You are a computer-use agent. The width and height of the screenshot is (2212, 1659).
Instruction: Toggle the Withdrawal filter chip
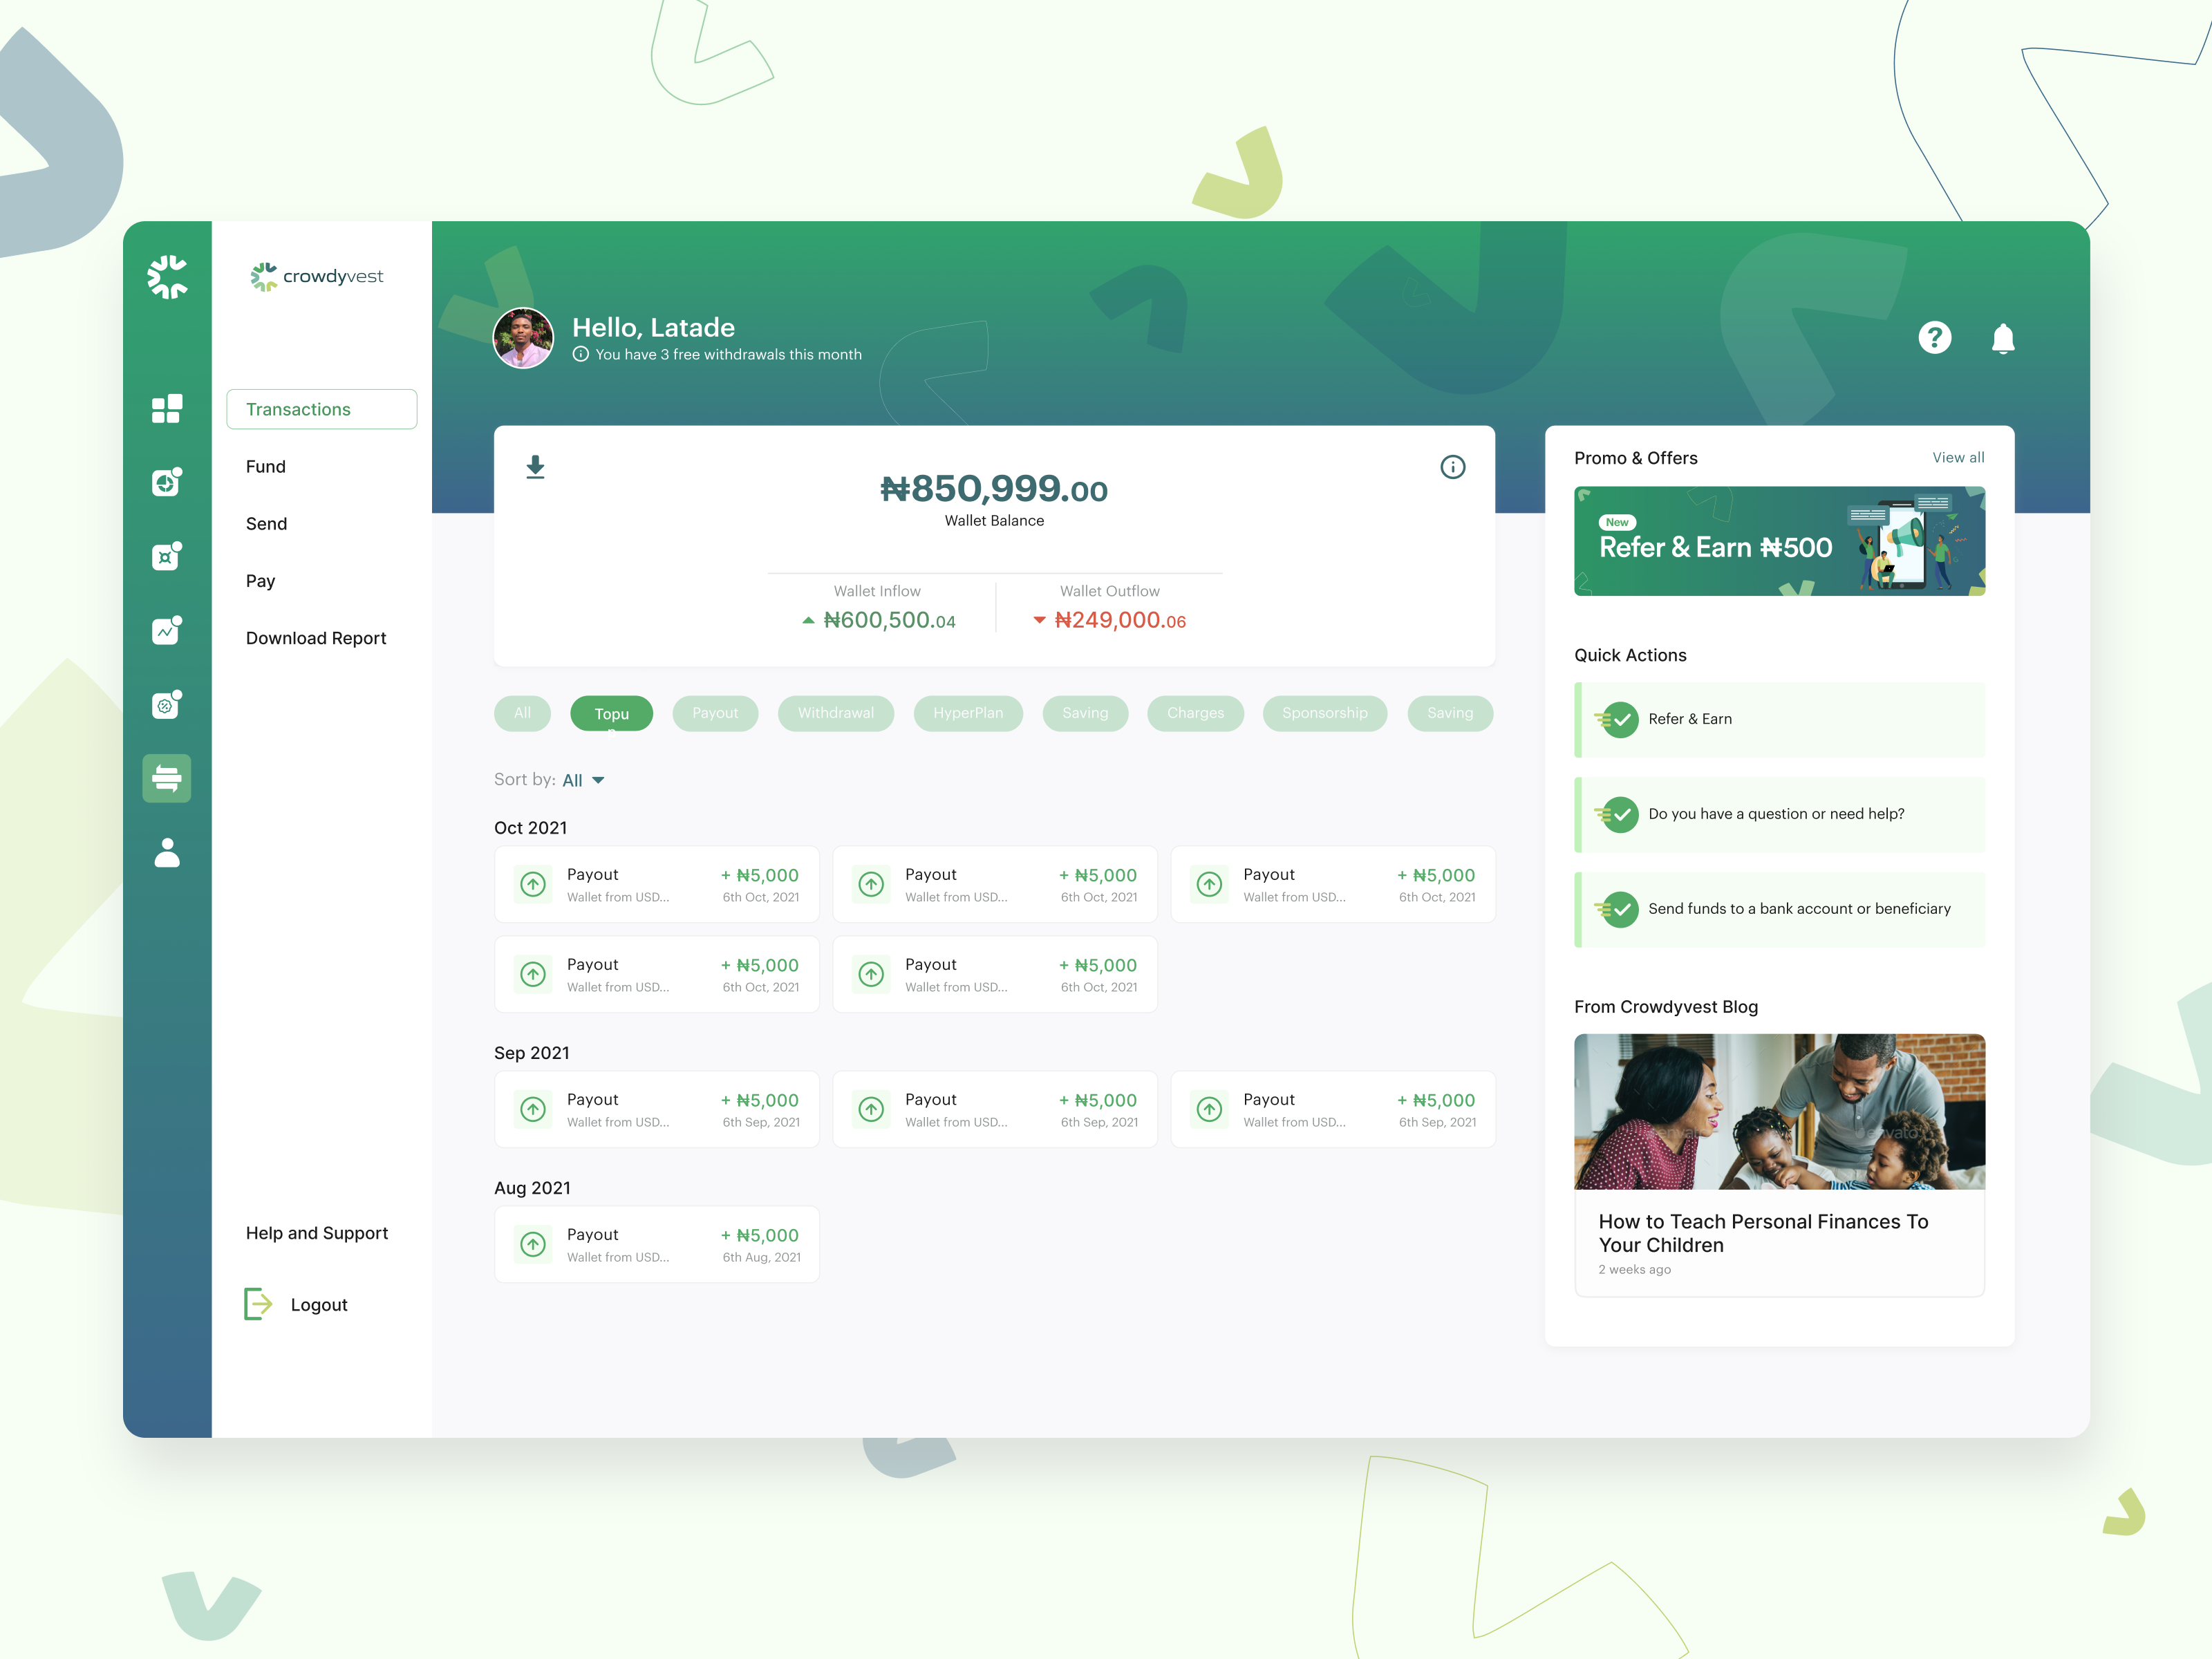[x=835, y=713]
